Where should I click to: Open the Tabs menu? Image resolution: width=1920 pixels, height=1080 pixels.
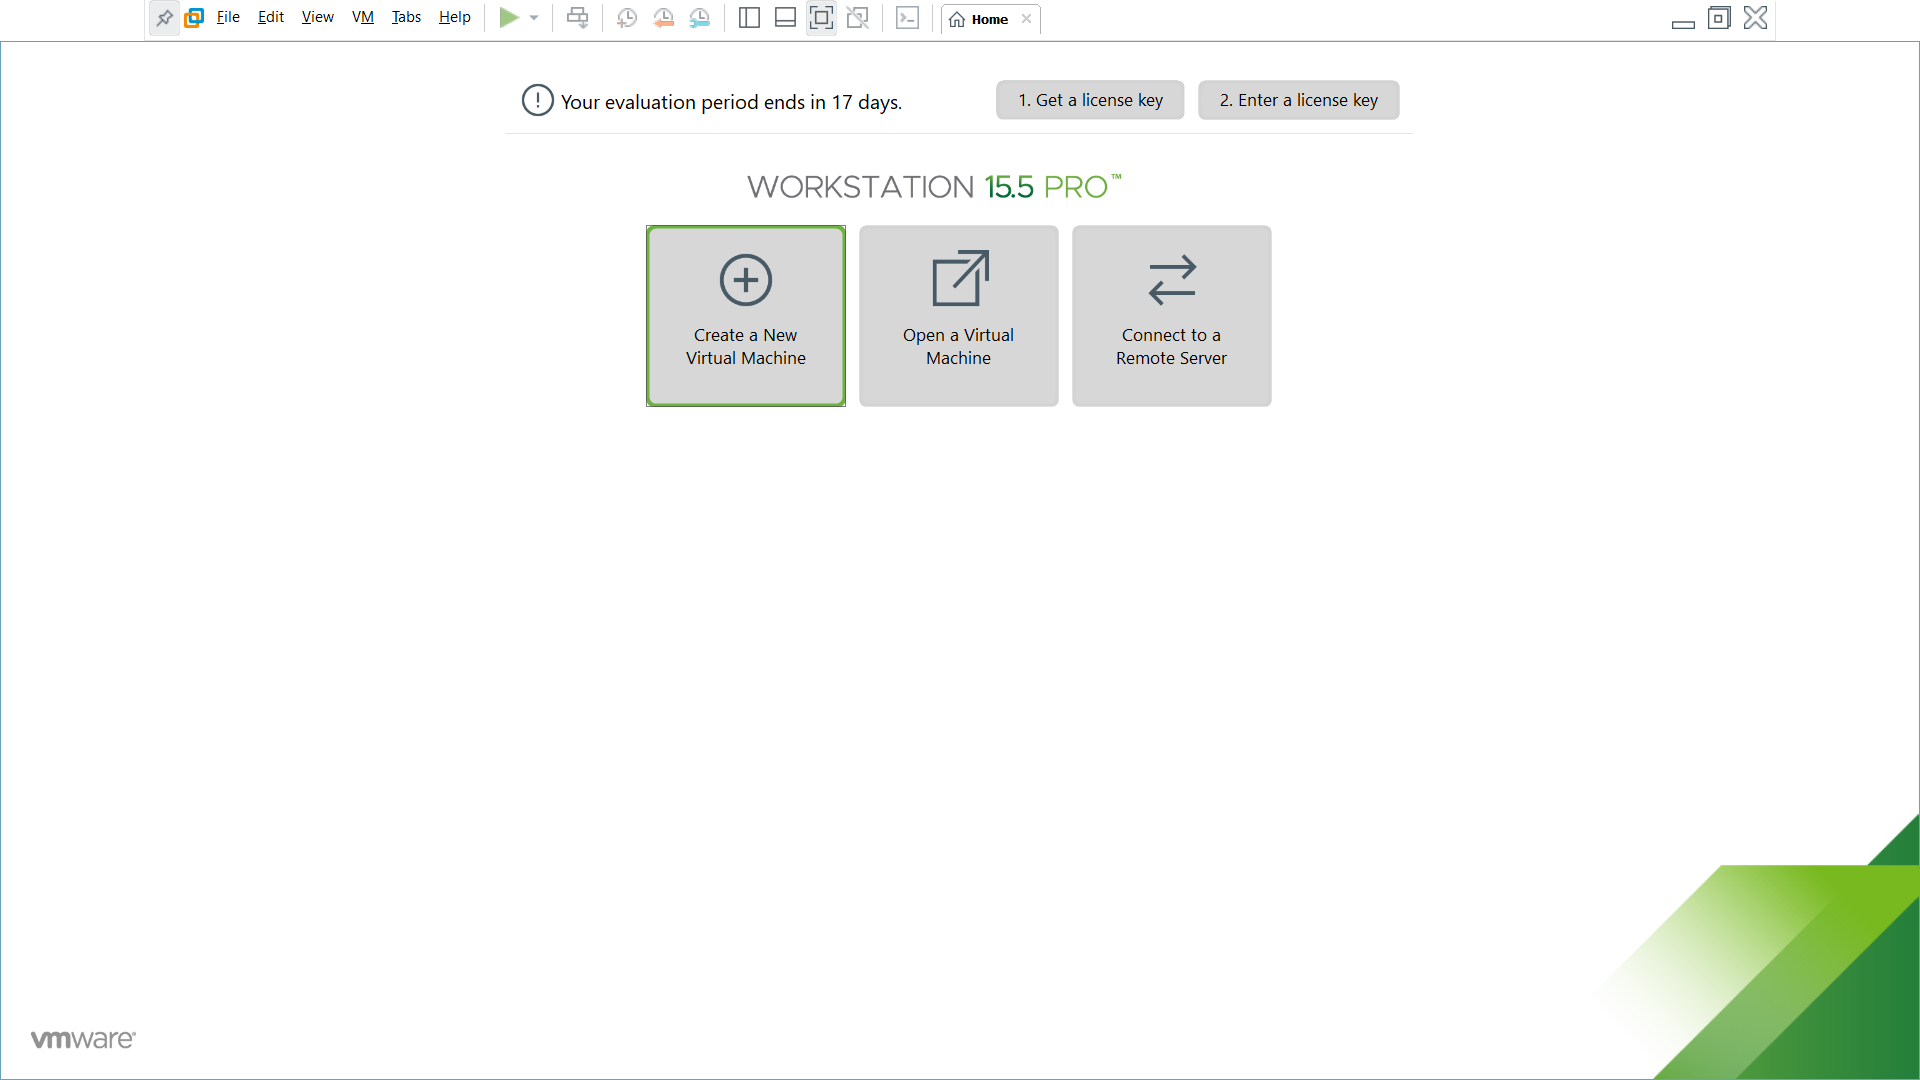coord(406,17)
